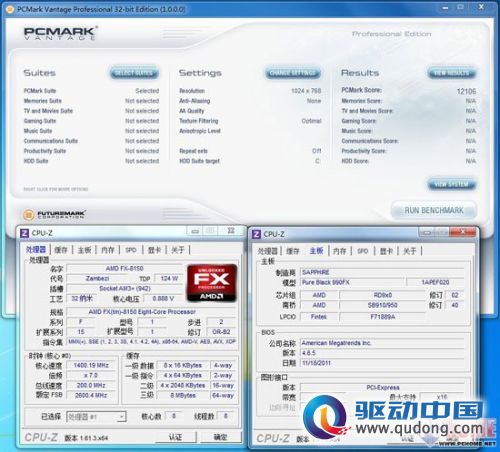Switch to 主板 tab in left CPU-Z
500x452 pixels.
(x=85, y=250)
